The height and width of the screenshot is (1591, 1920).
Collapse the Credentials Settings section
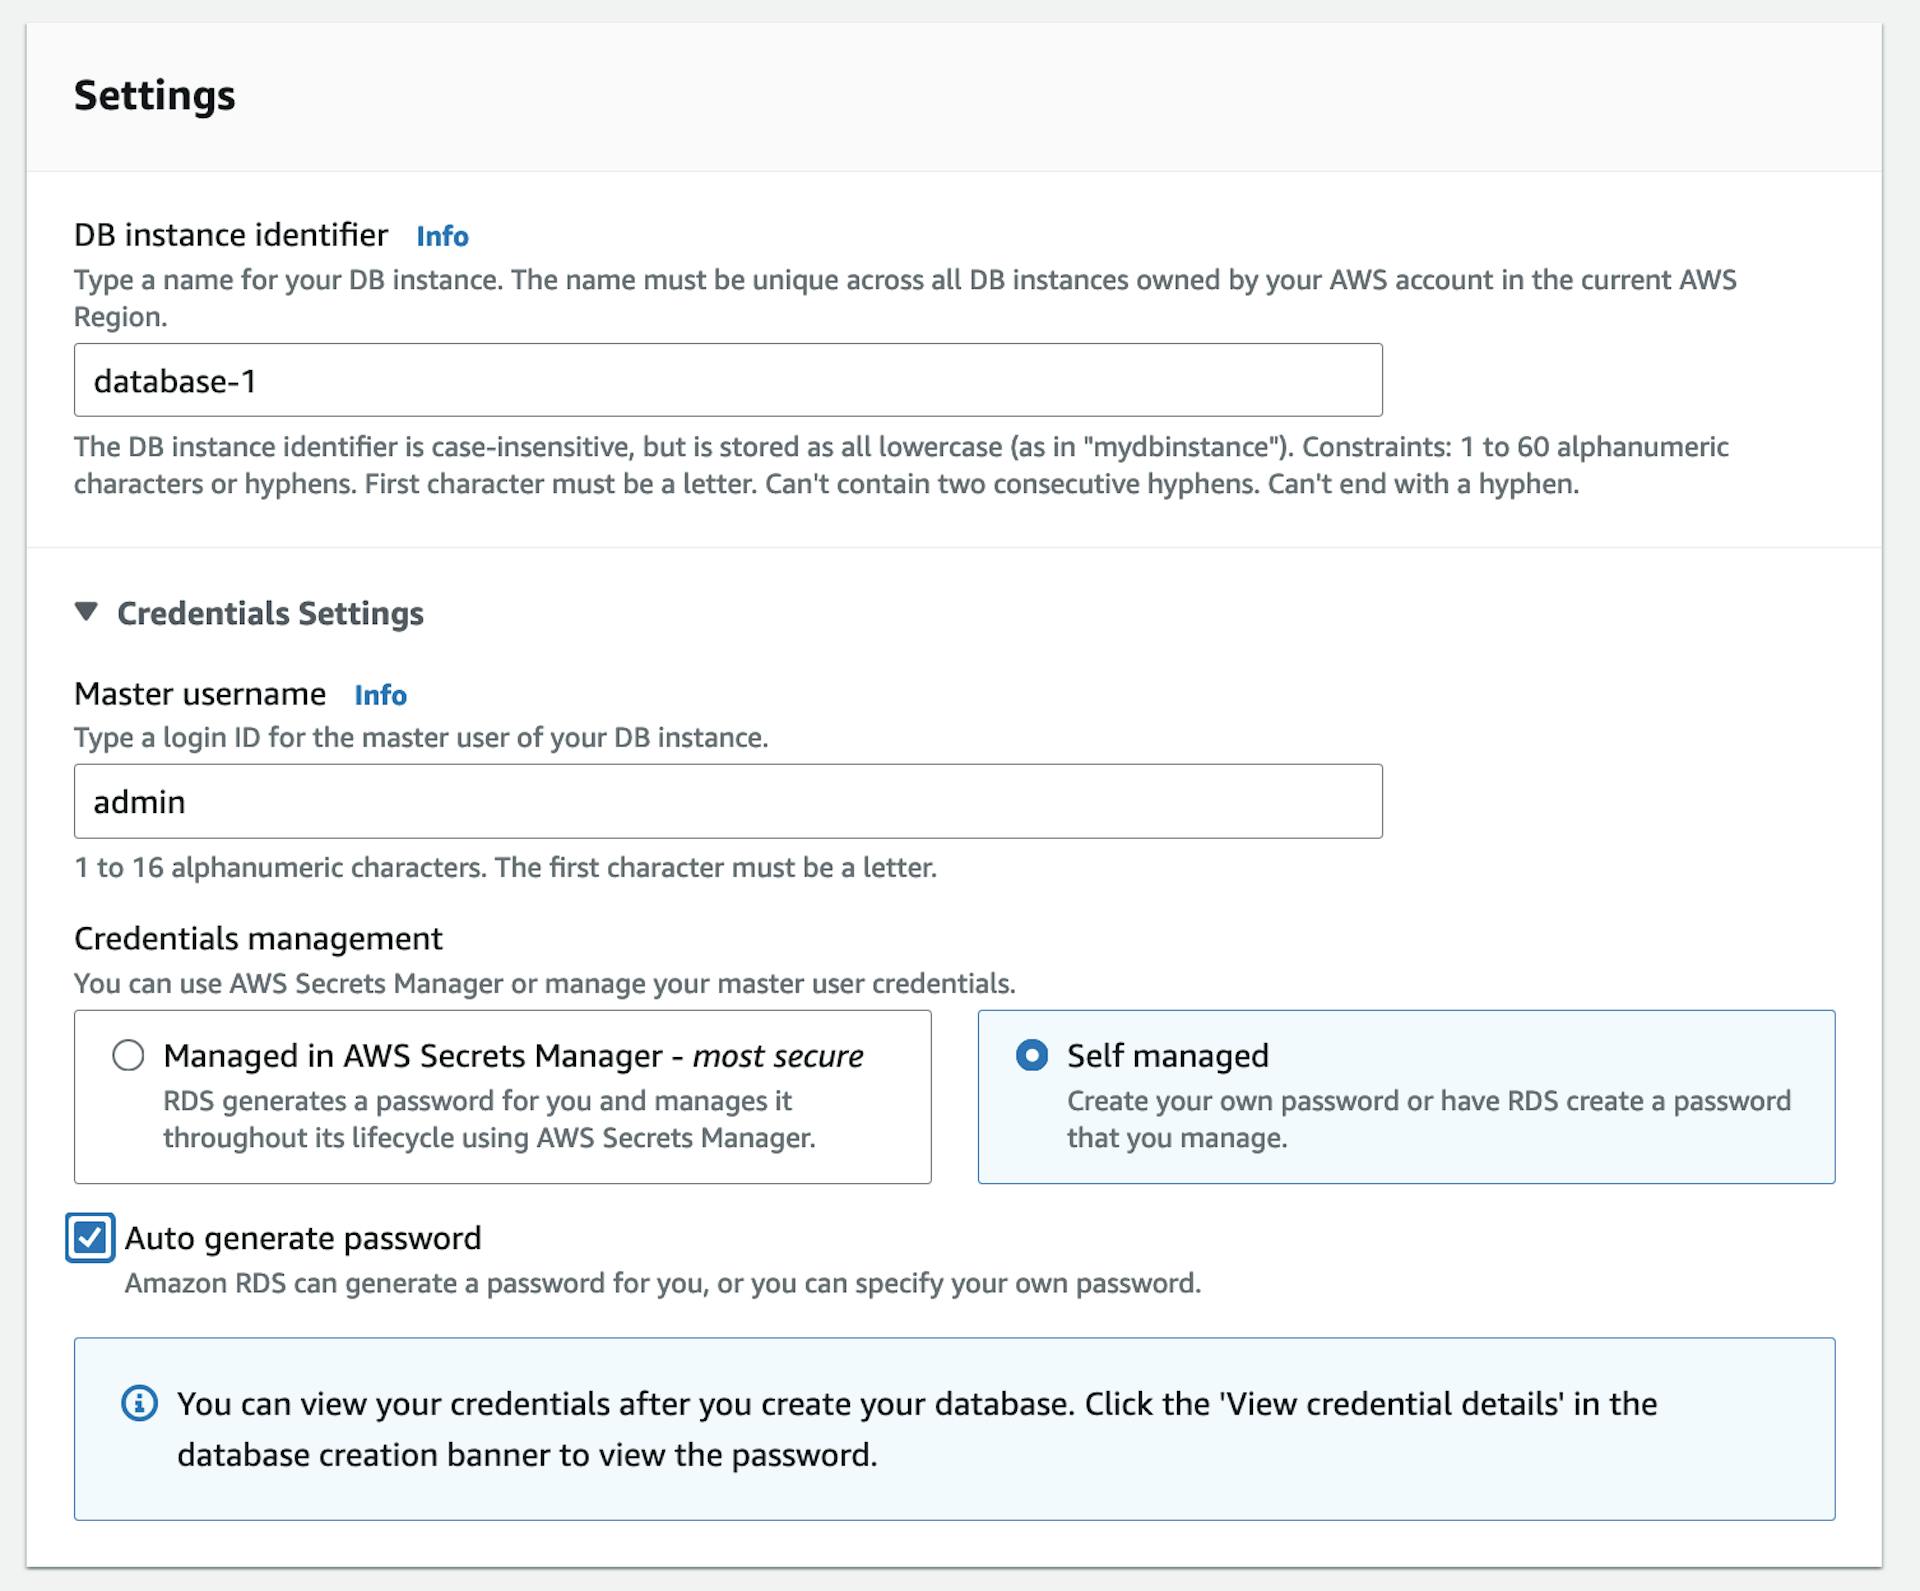click(x=88, y=613)
